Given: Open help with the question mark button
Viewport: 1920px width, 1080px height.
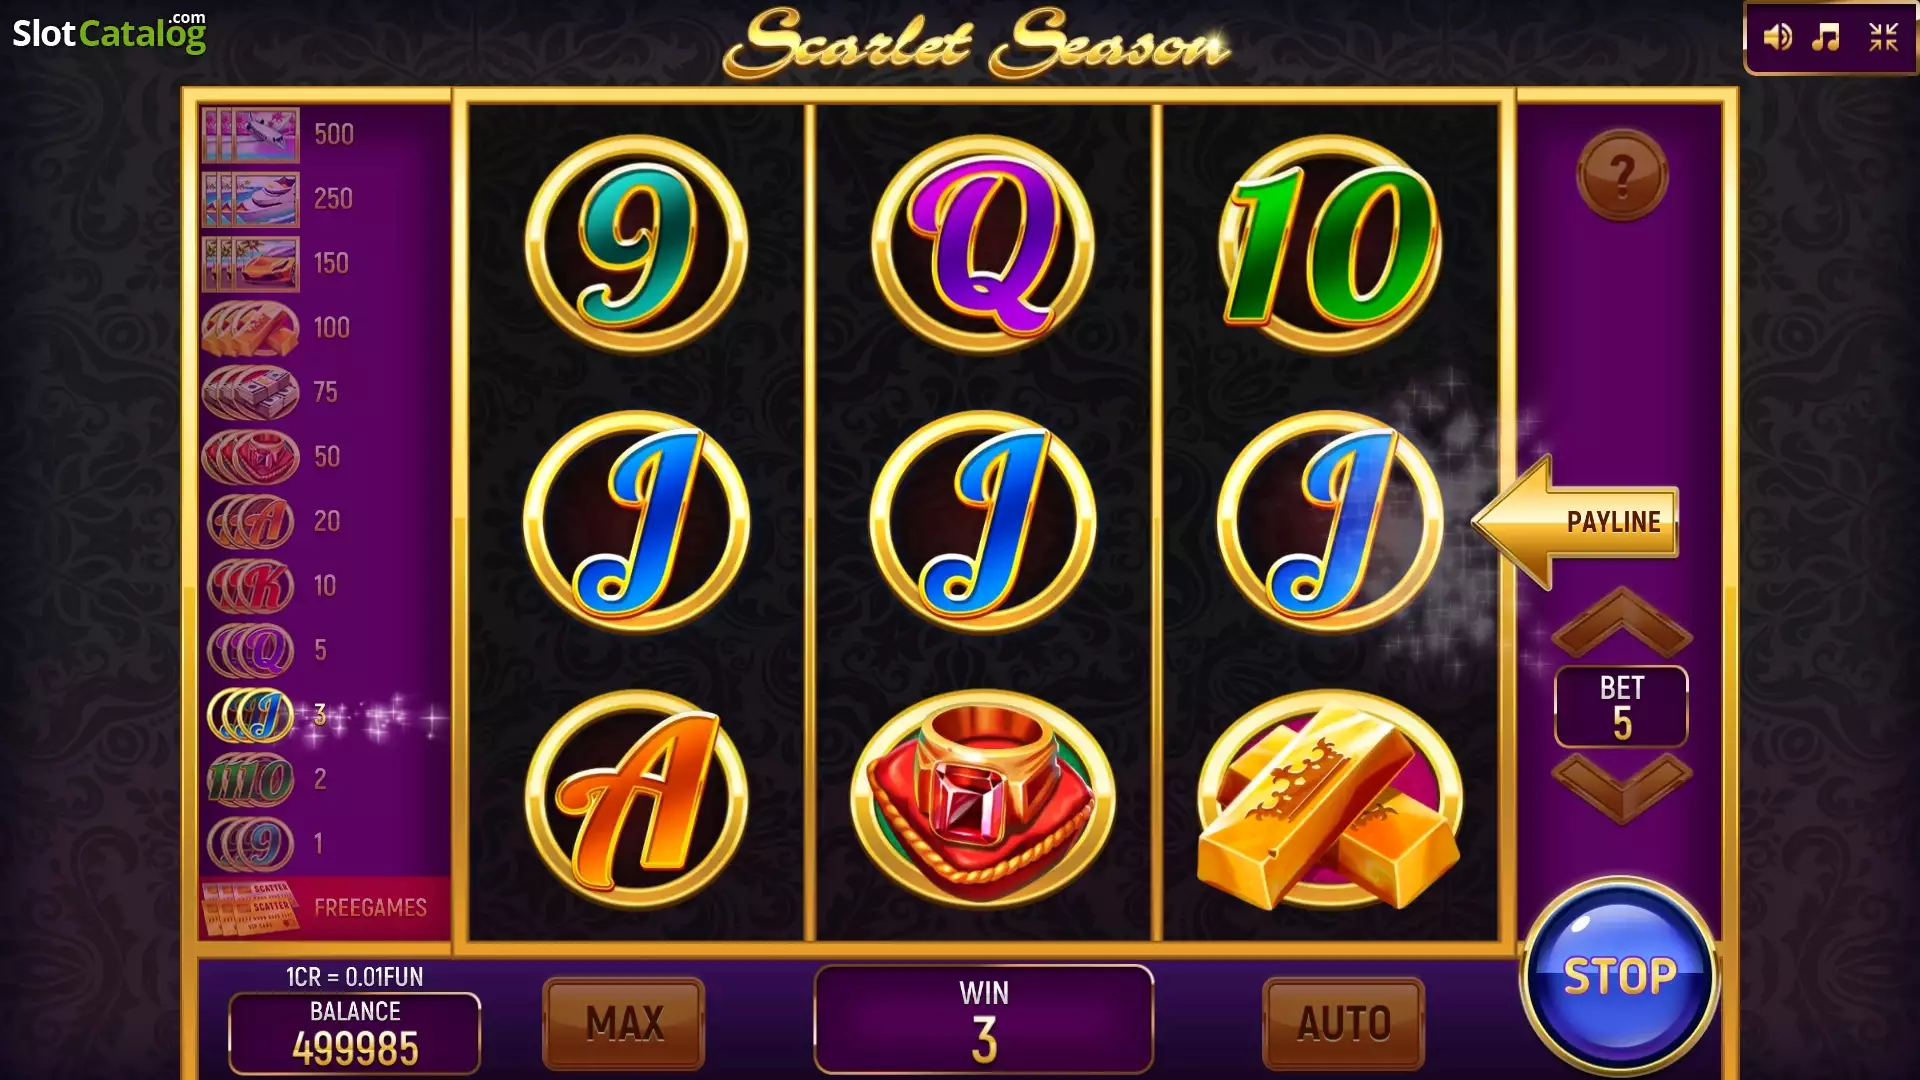Looking at the screenshot, I should [x=1622, y=175].
